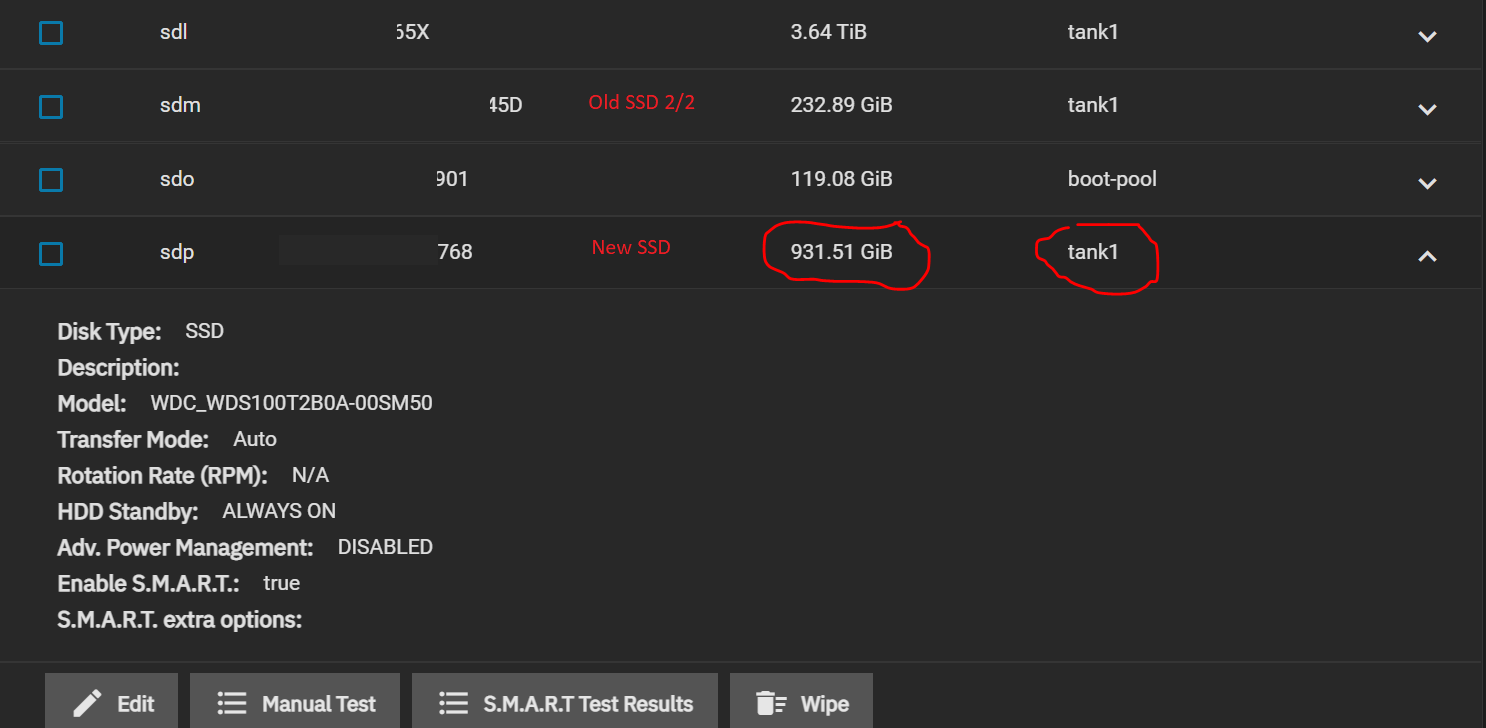Expand the sdm row chevron
Screen dimensions: 1486x728
pos(1427,109)
